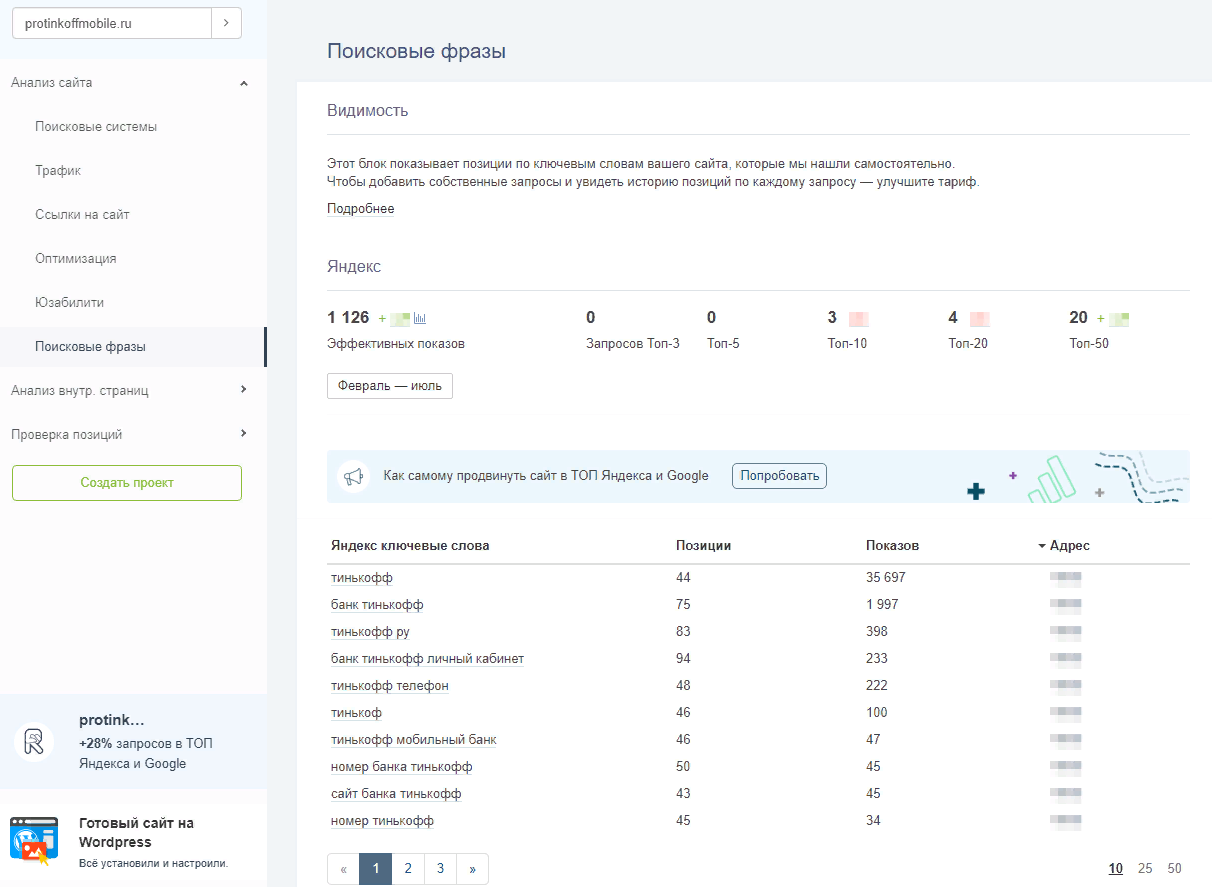This screenshot has width=1212, height=887.
Task: Open Ссылки на сайт menu item
Action: pyautogui.click(x=82, y=215)
